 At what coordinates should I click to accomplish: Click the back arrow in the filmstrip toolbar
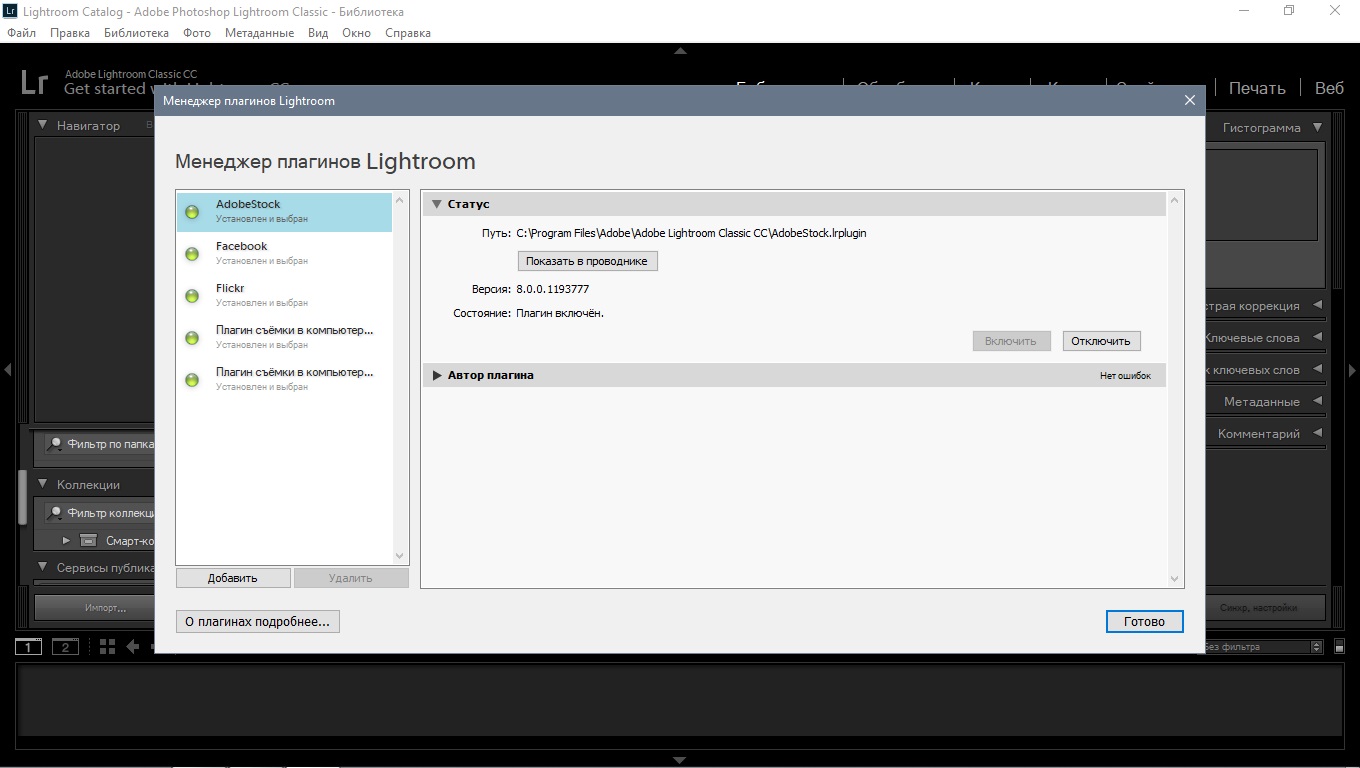tap(133, 647)
